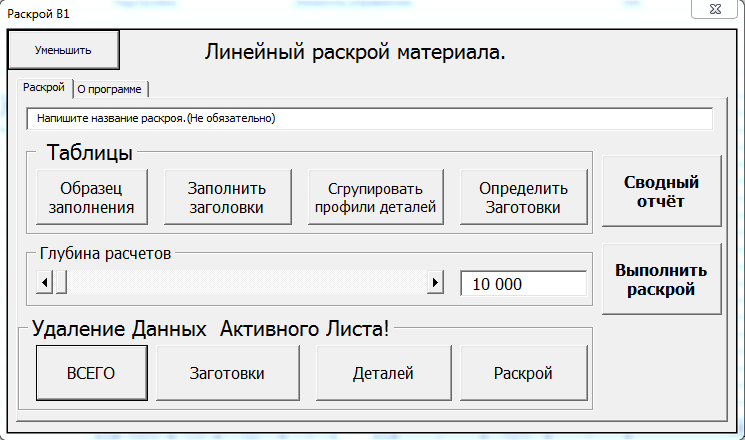Click the Линейный раскрой материала heading
745x440 pixels.
(x=355, y=51)
